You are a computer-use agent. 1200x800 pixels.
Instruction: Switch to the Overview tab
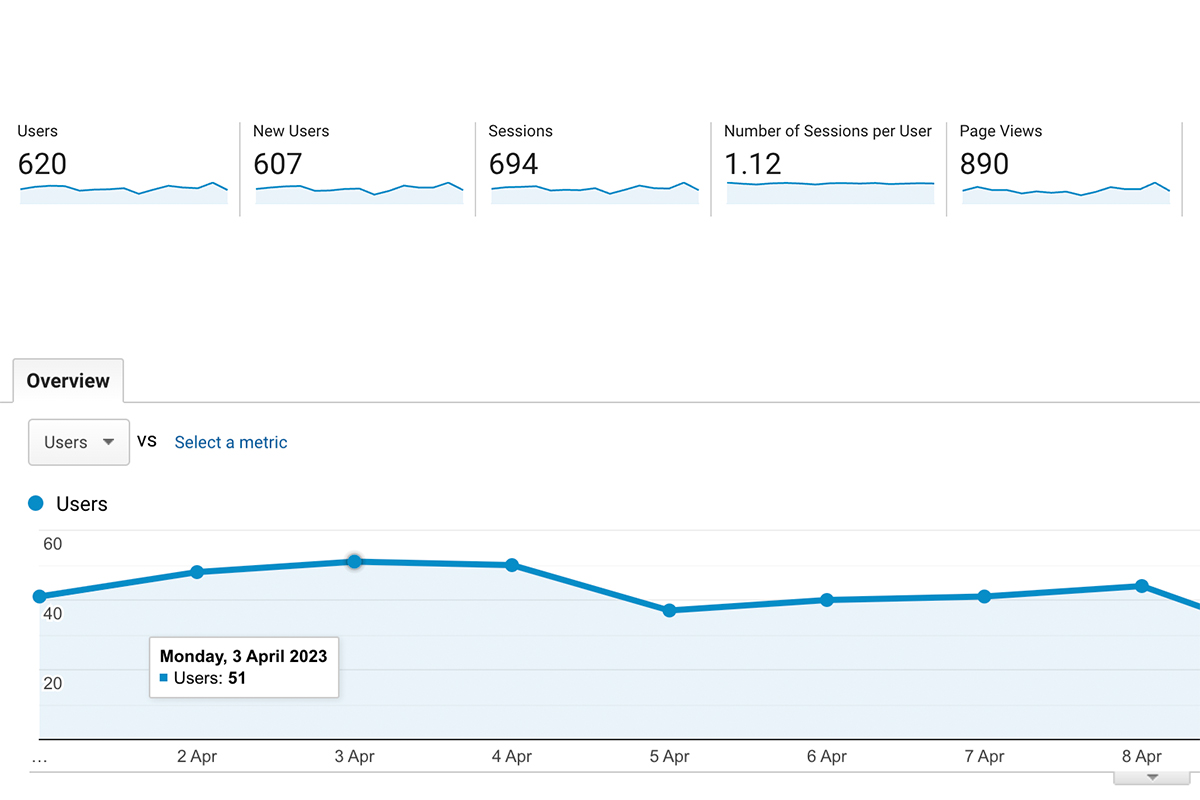point(67,381)
